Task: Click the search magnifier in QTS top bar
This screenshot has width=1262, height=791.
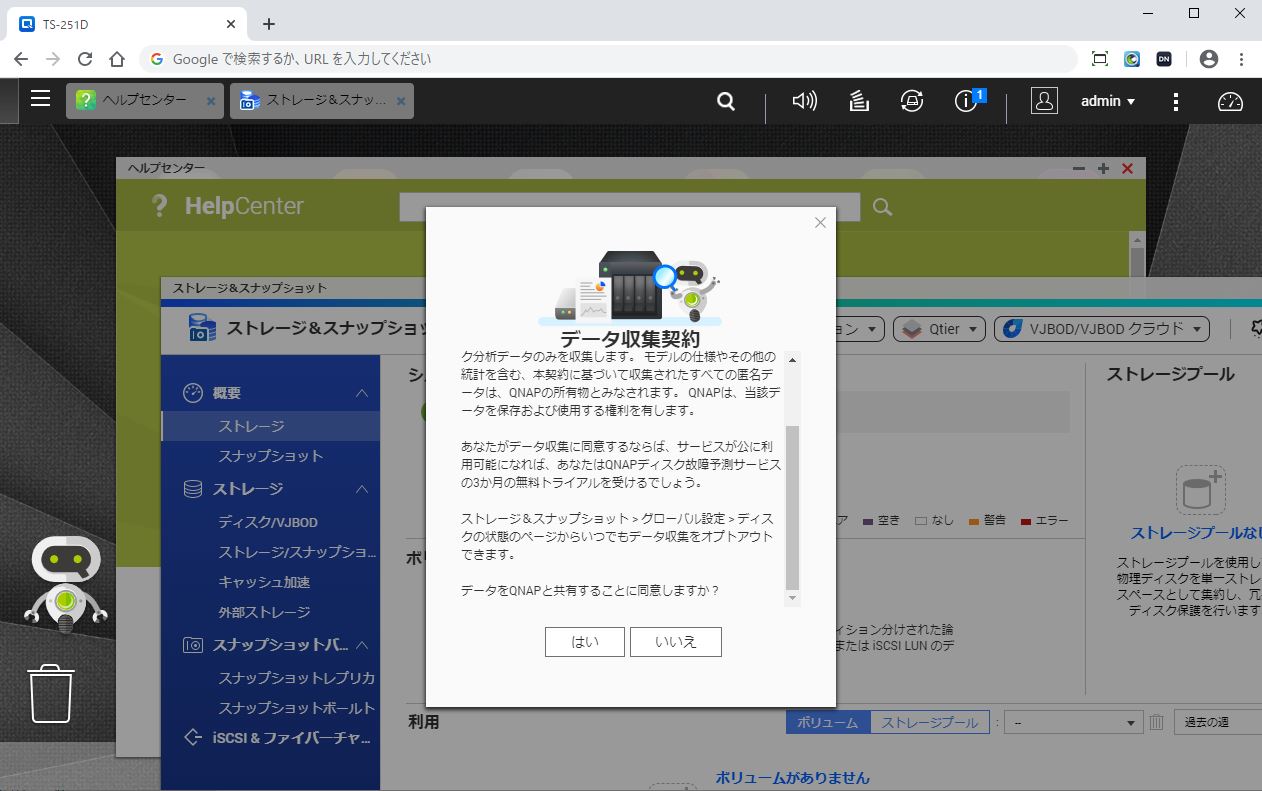Action: point(726,101)
